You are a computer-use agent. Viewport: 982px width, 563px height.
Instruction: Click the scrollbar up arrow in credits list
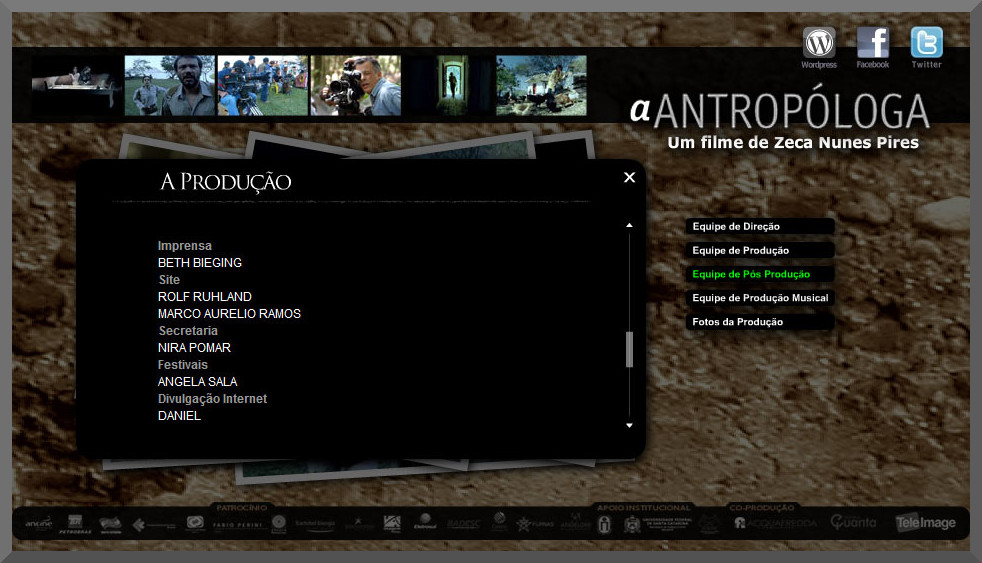tap(629, 225)
